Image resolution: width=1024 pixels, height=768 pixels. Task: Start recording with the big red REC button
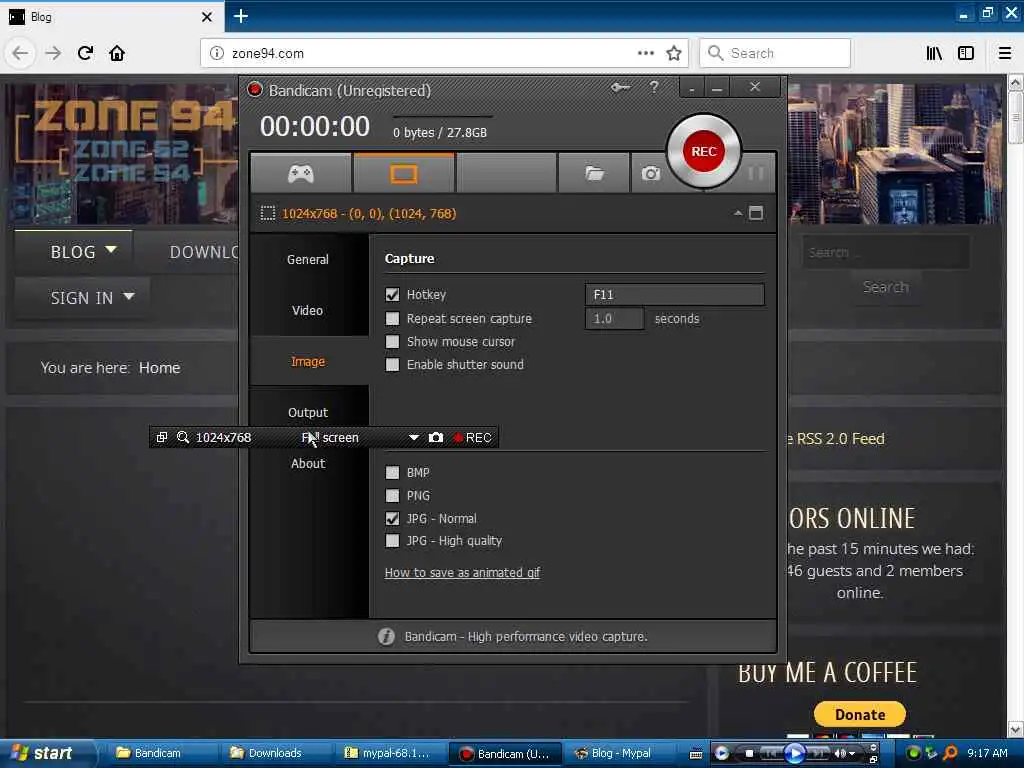tap(703, 152)
